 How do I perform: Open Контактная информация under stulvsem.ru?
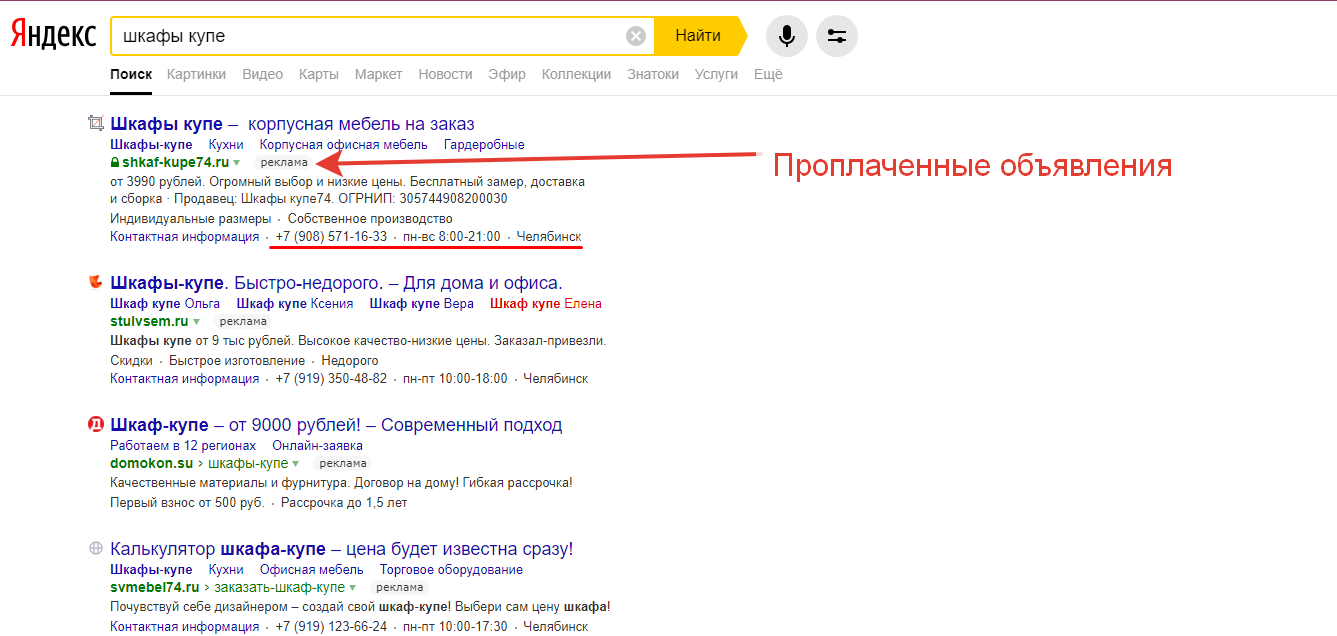184,379
